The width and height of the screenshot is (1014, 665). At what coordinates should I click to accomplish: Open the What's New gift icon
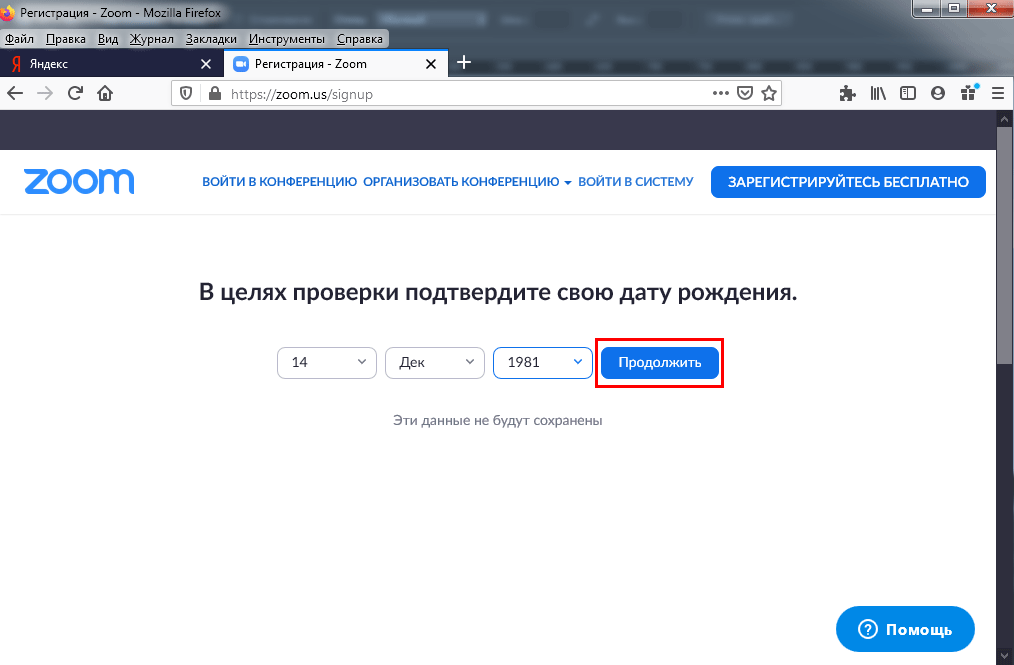tap(968, 92)
